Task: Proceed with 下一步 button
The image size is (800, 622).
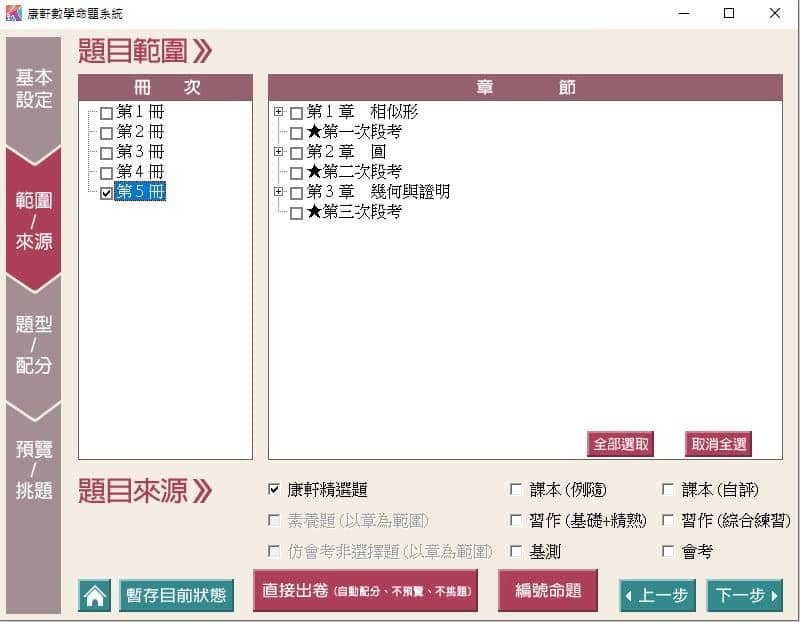Action: (x=745, y=595)
